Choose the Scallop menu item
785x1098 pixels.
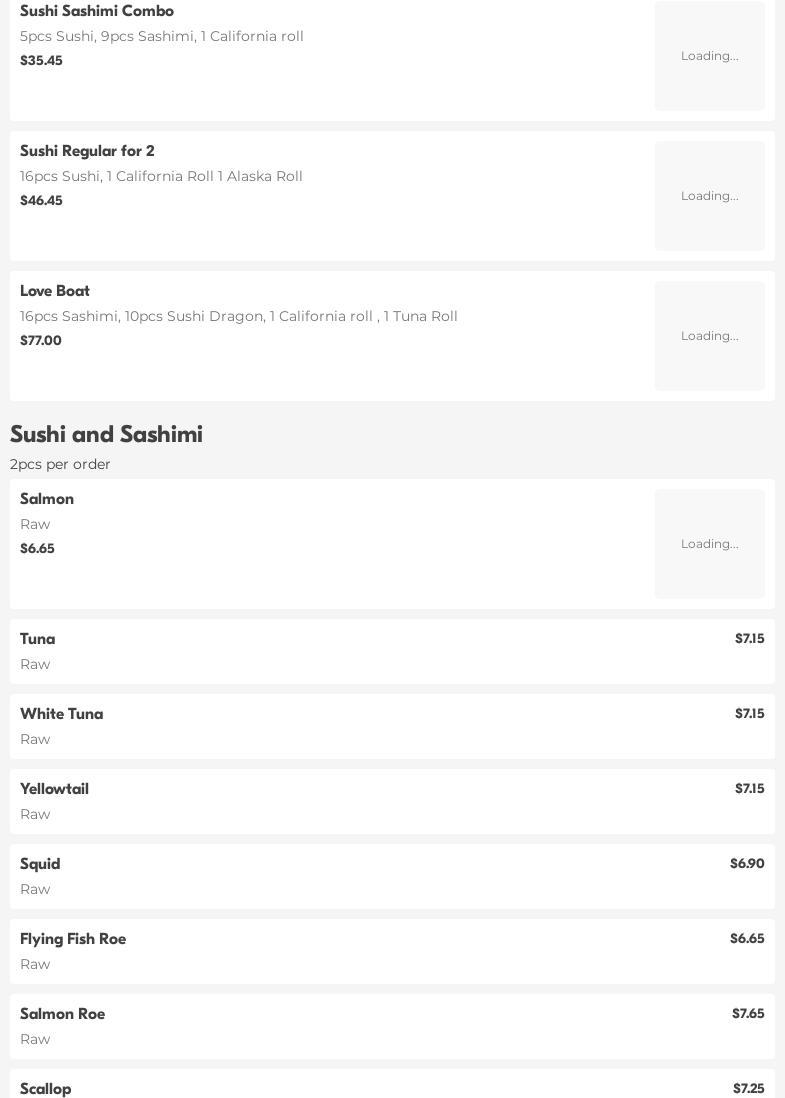(x=46, y=1088)
